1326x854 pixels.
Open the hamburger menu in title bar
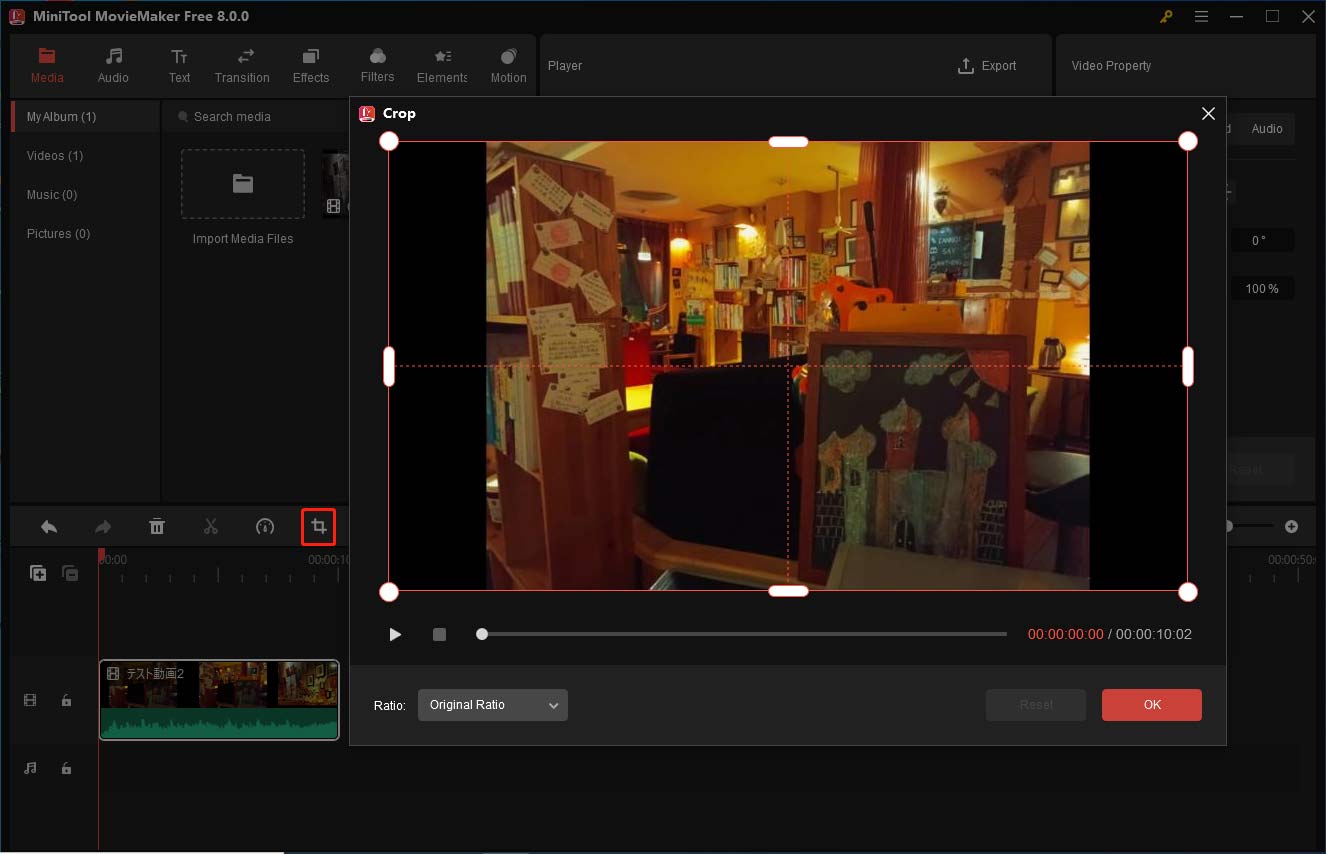pos(1201,16)
